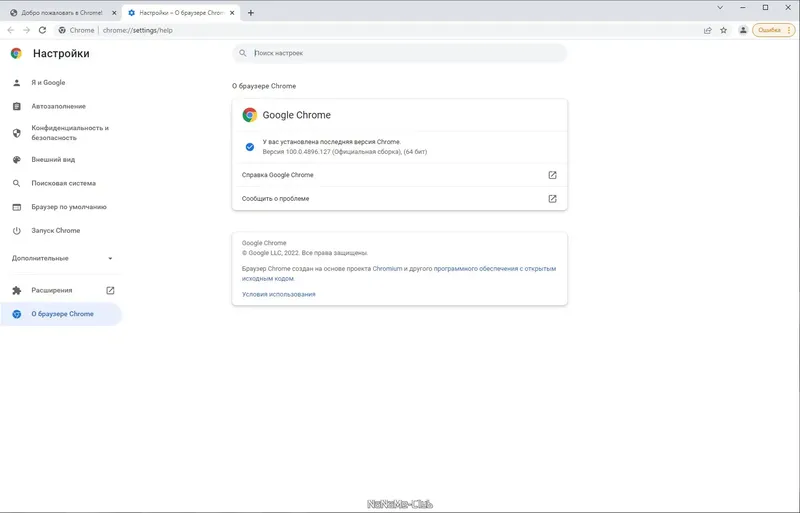The image size is (800, 513).
Task: Open Браузер по умолчанию section
Action: (x=61, y=207)
